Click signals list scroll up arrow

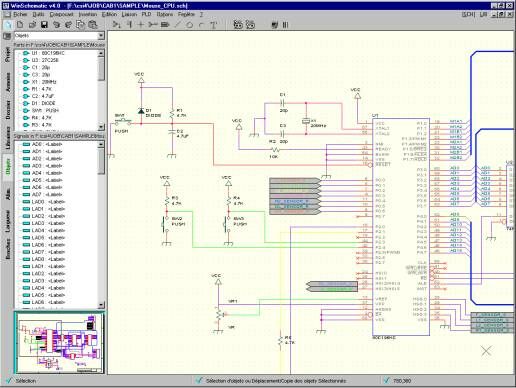tap(101, 144)
